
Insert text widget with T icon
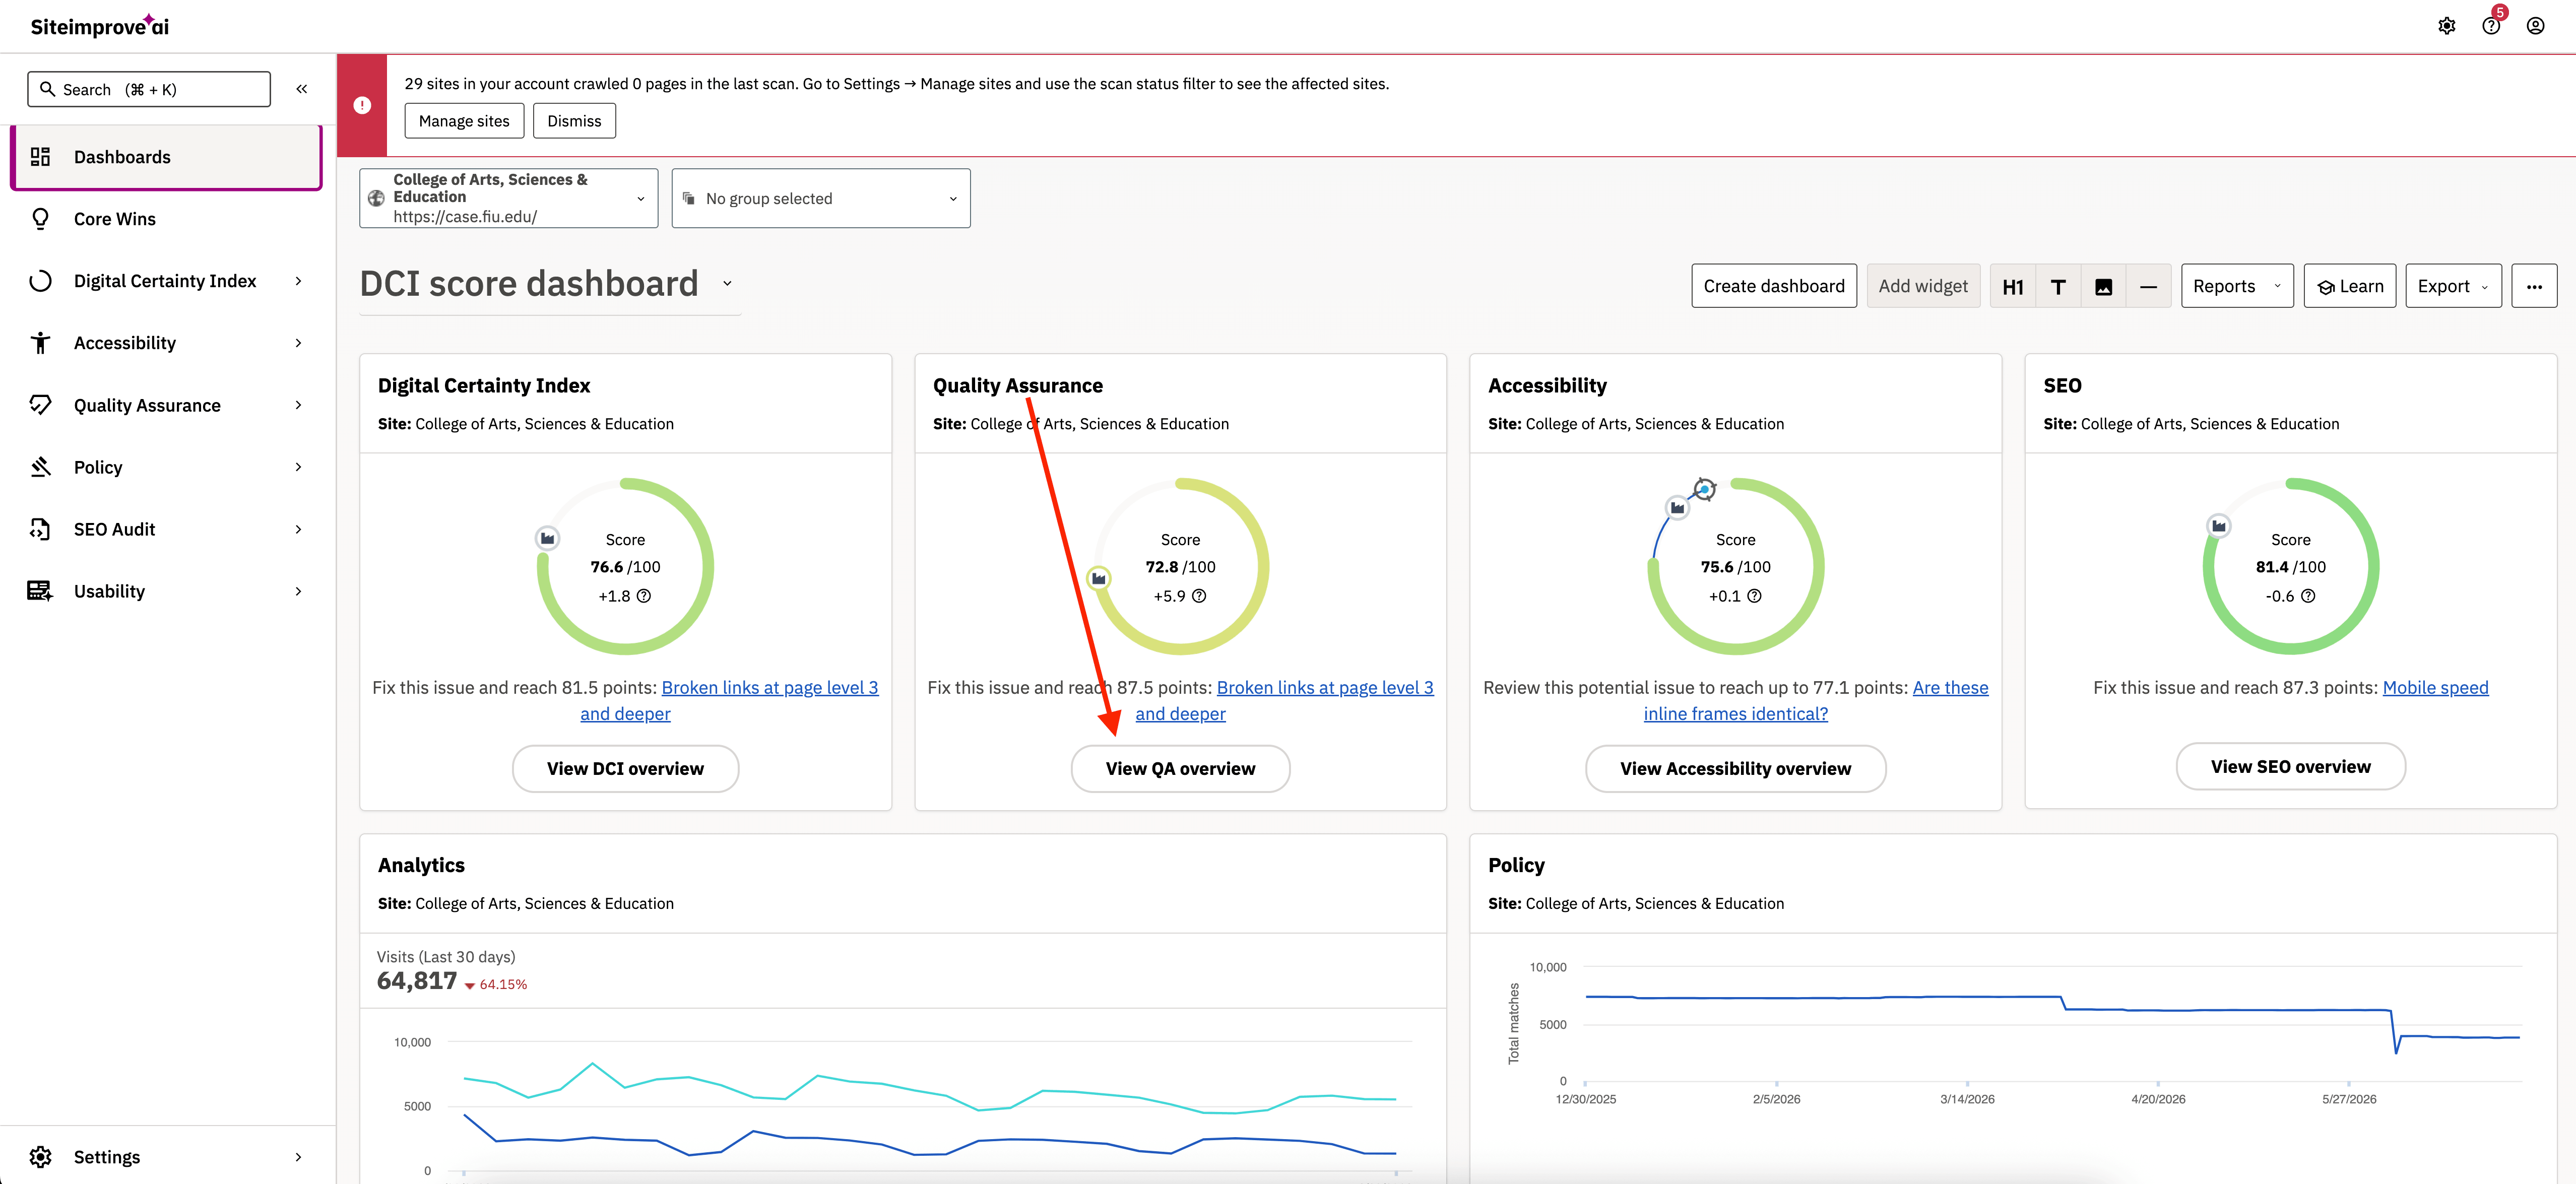pos(2058,287)
